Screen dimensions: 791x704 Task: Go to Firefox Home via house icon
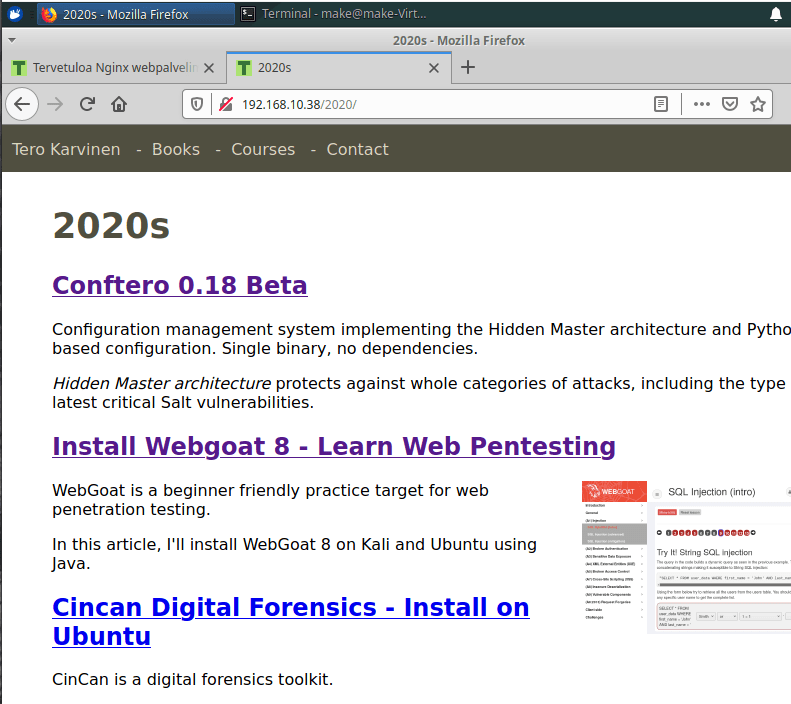click(119, 104)
